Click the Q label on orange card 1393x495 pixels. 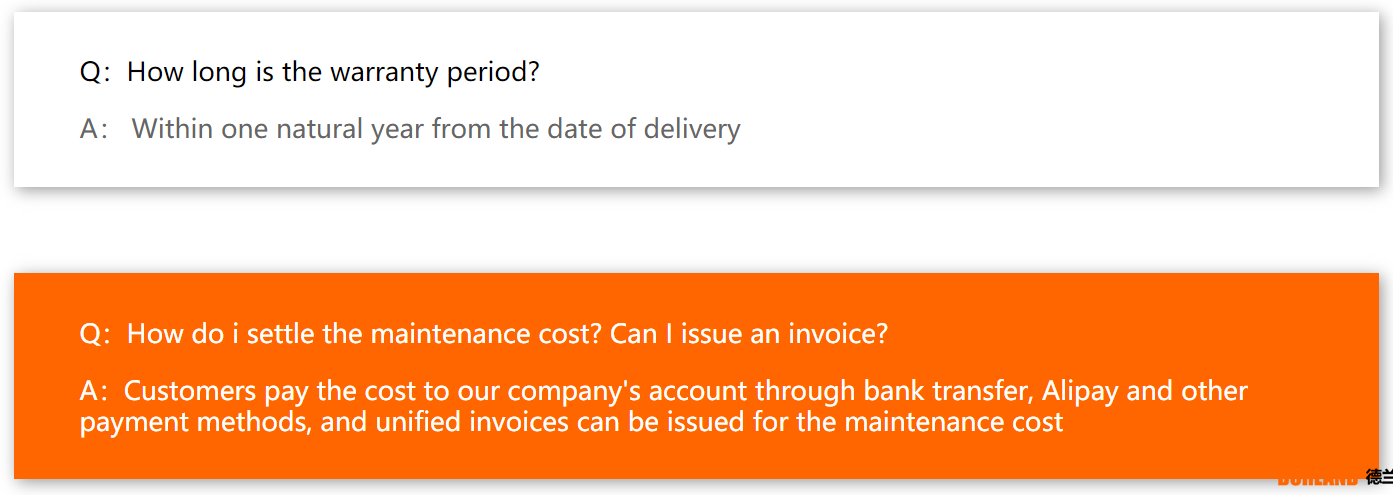[91, 334]
